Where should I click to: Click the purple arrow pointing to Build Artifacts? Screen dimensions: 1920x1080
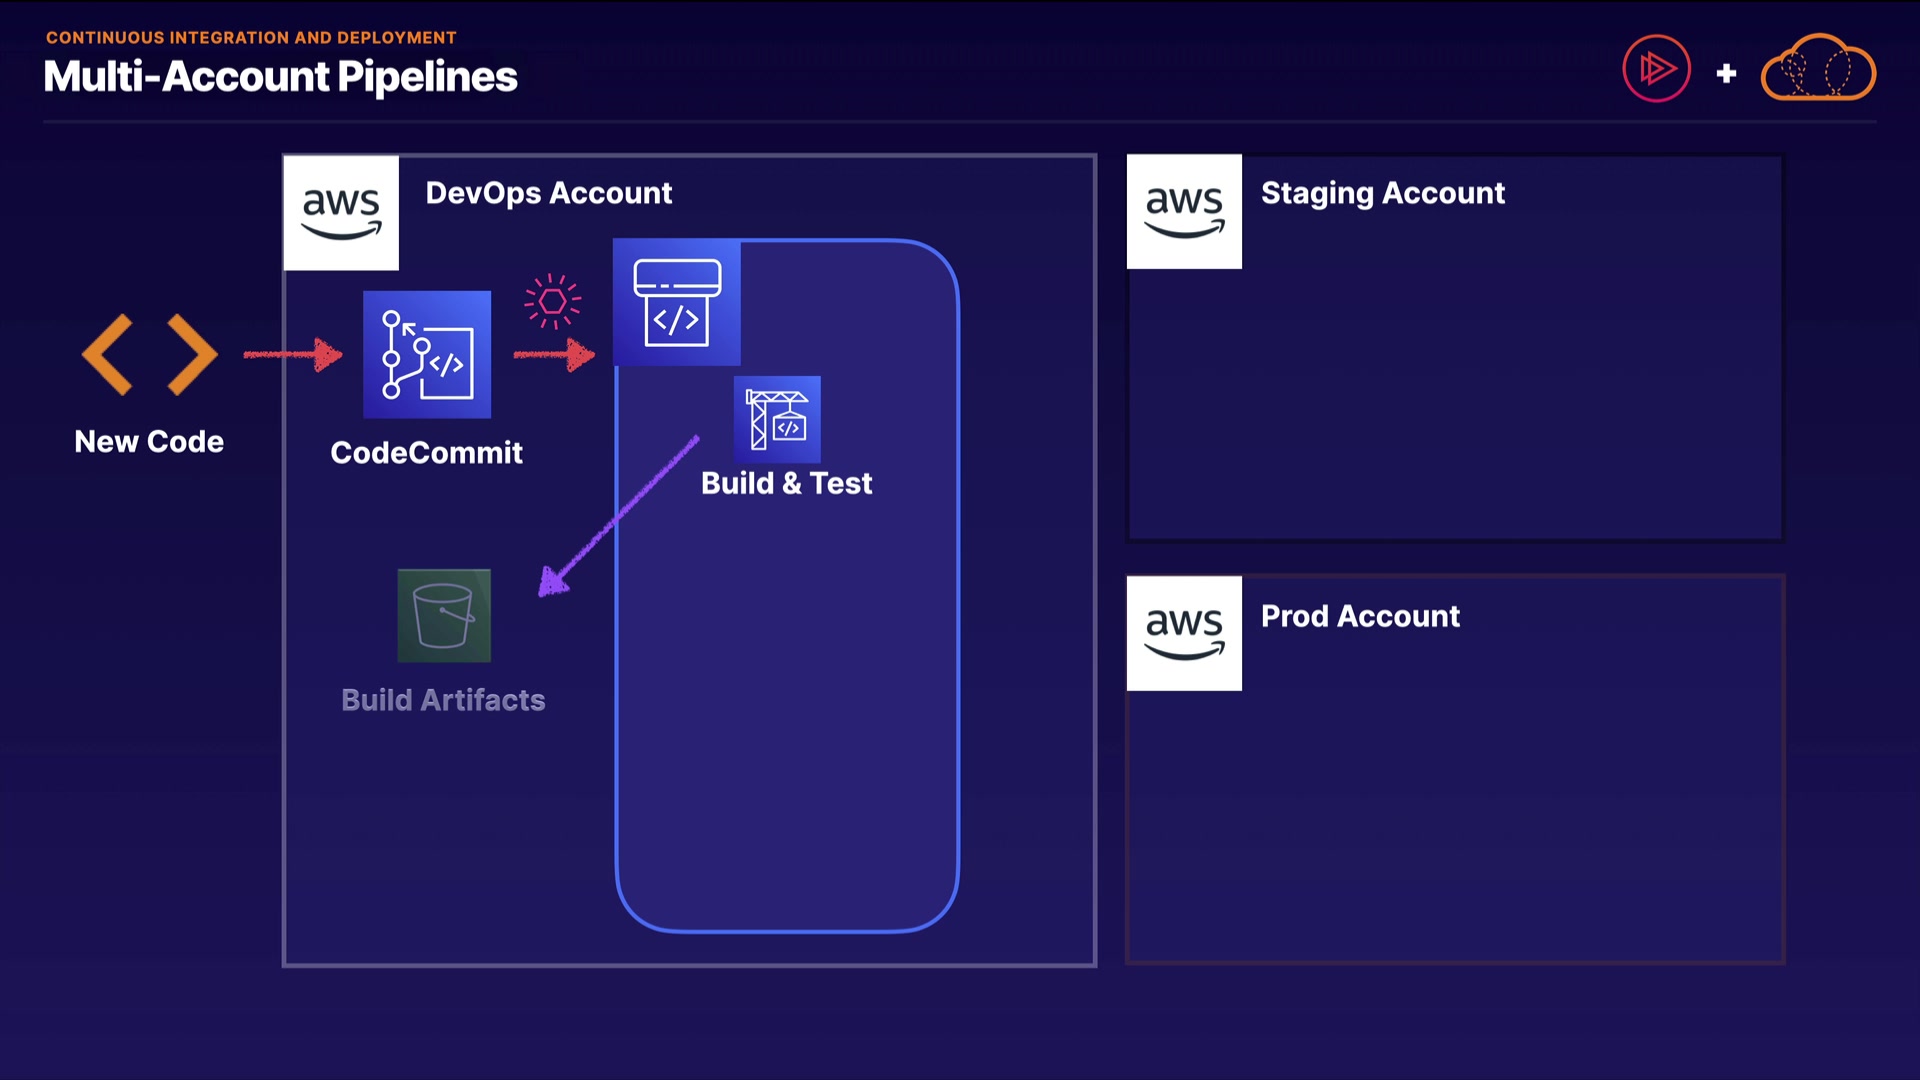pyautogui.click(x=618, y=517)
